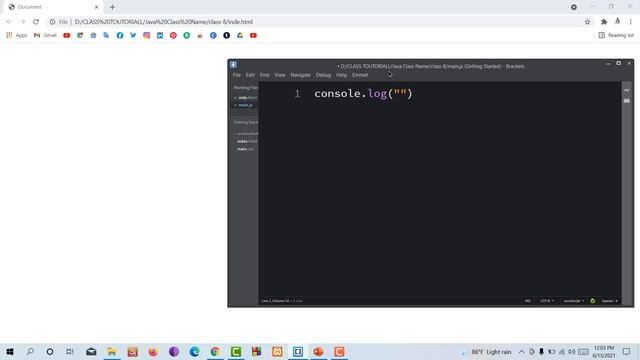The image size is (640, 360).
Task: Open the UTF-8 encoding dropdown
Action: coord(547,301)
